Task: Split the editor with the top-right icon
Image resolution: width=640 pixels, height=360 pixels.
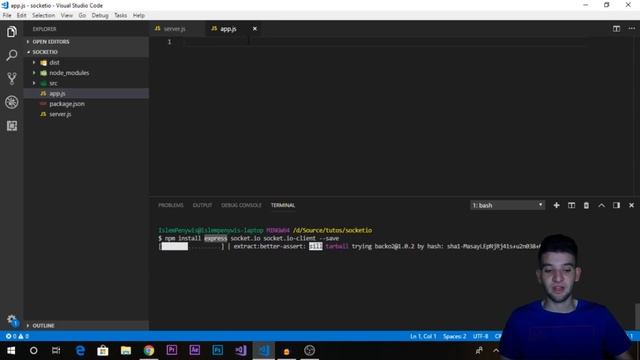Action: coord(616,29)
